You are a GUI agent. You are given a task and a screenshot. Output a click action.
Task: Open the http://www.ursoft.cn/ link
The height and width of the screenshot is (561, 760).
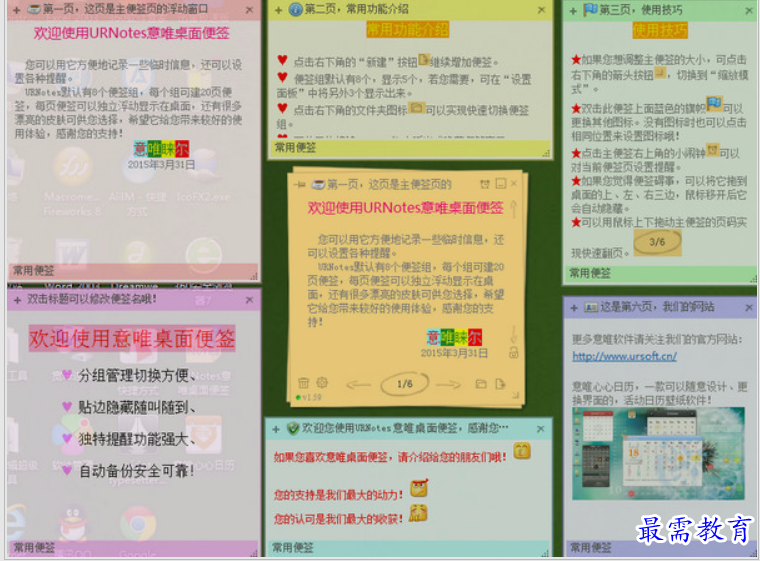click(625, 356)
